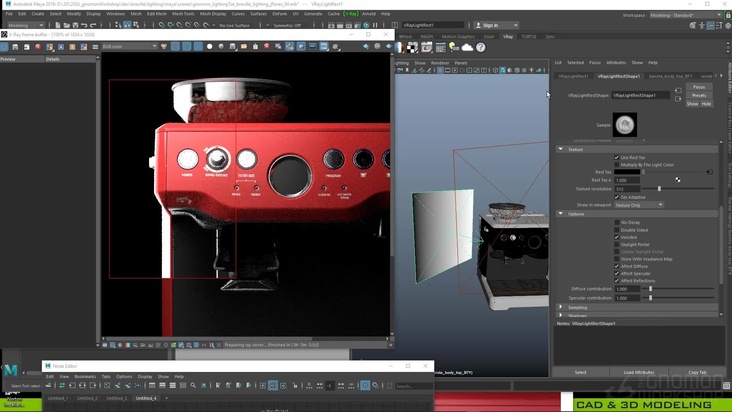Click the checkerboard icon in the VRay shelf

tap(412, 47)
